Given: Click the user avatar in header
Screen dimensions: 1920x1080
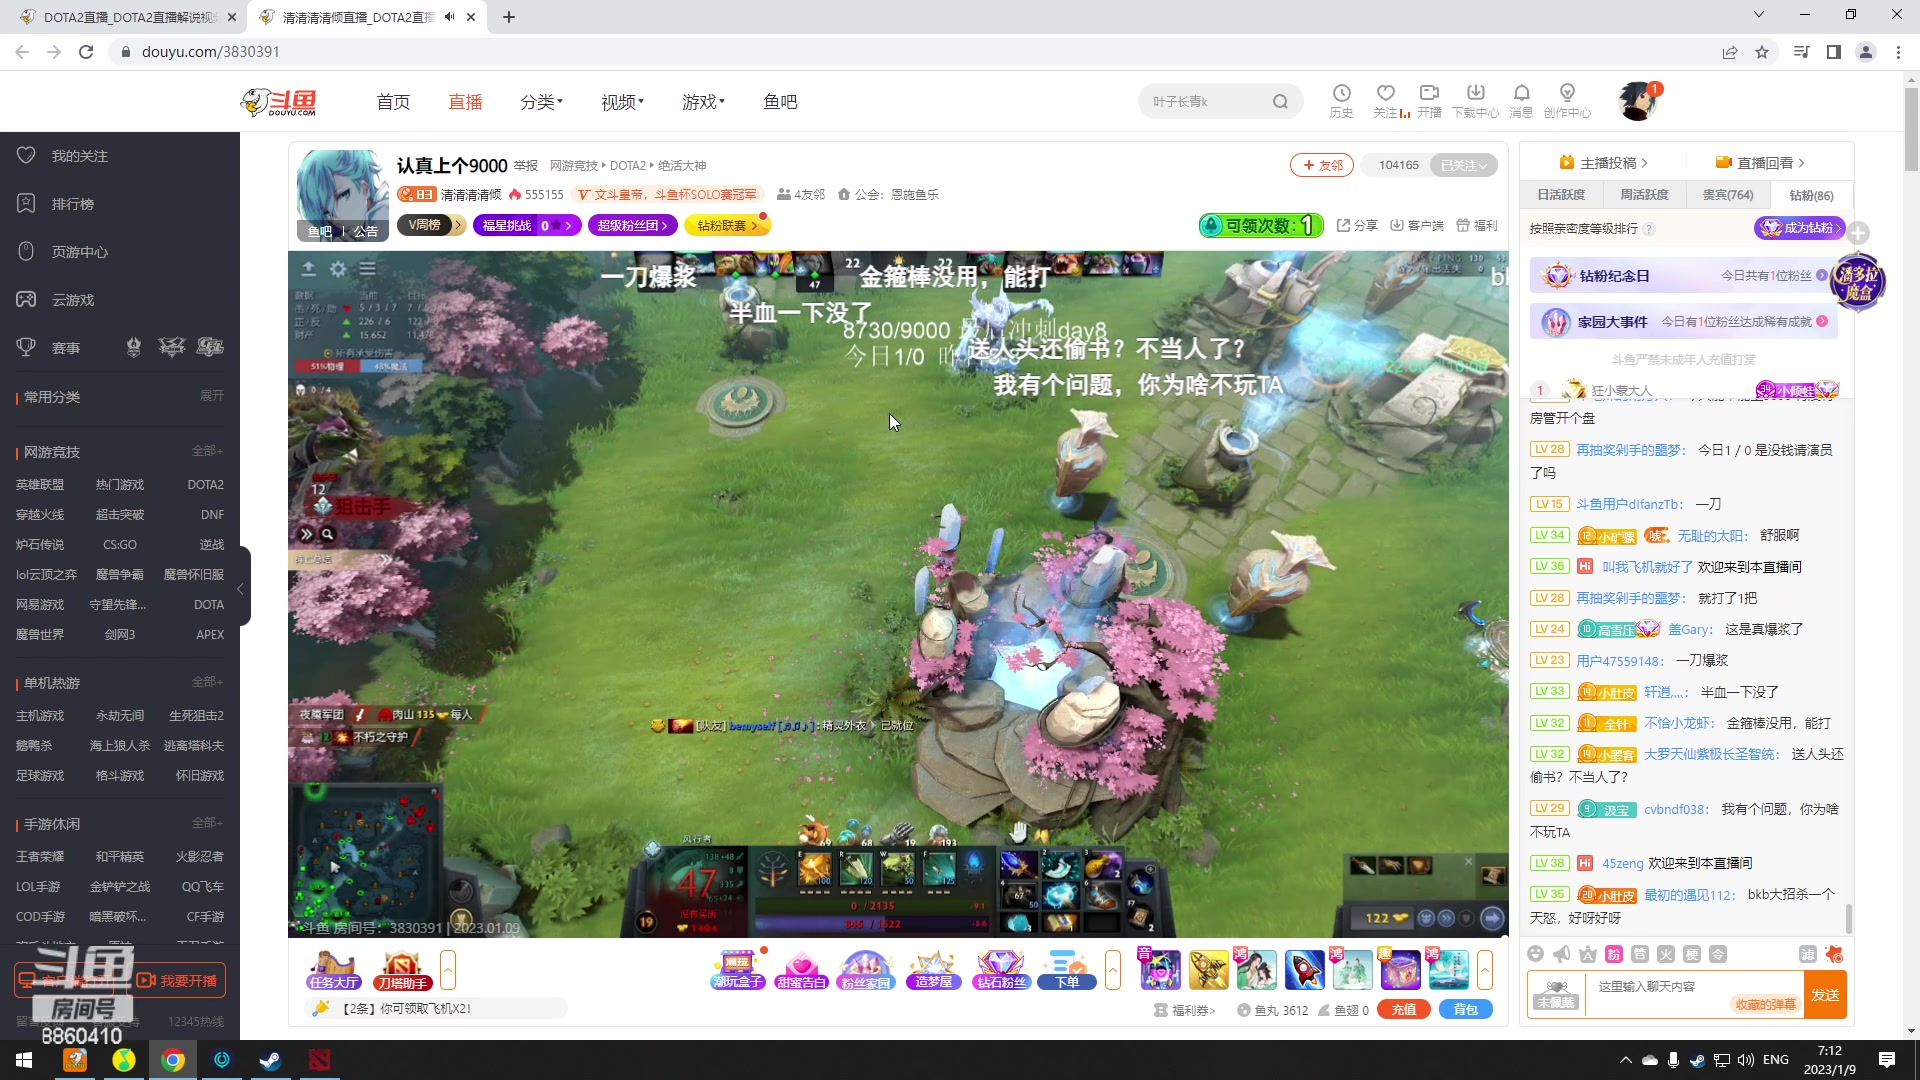Looking at the screenshot, I should click(1637, 101).
